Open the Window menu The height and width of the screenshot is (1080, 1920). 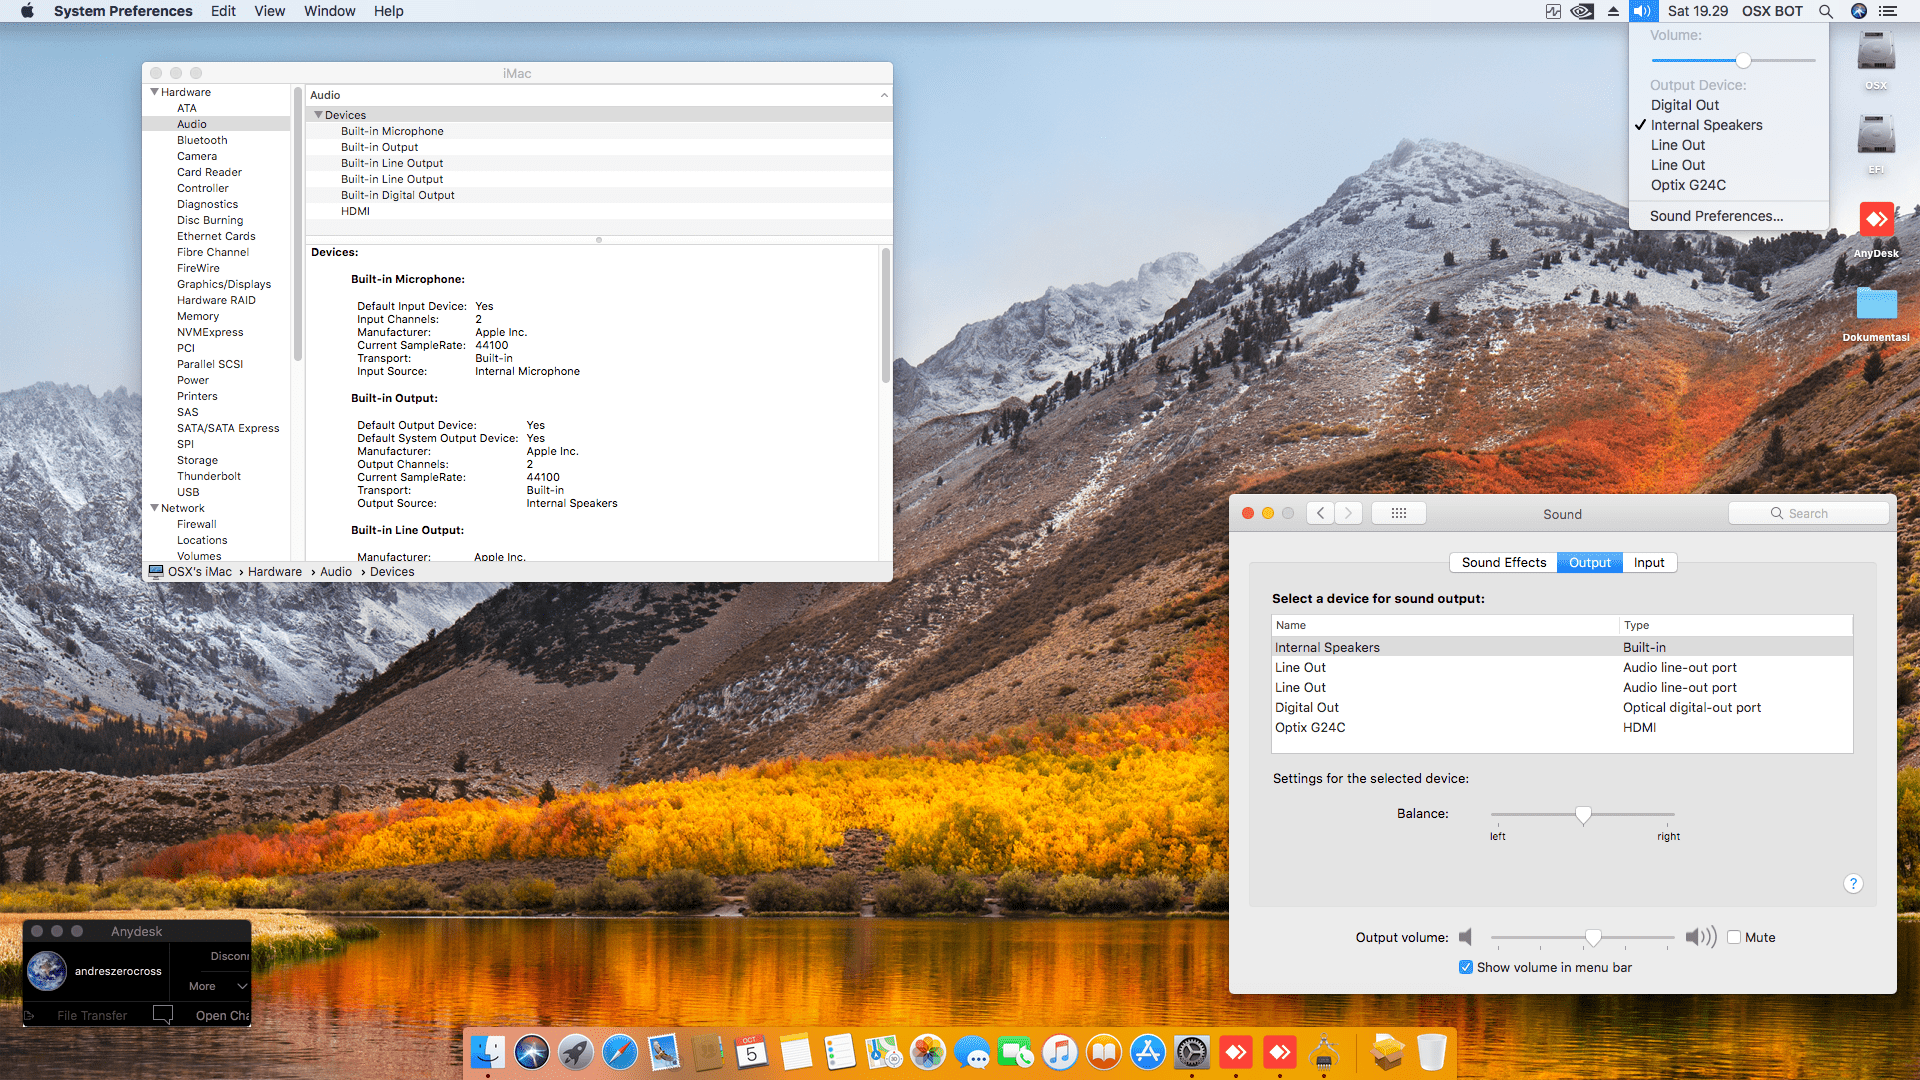(329, 11)
